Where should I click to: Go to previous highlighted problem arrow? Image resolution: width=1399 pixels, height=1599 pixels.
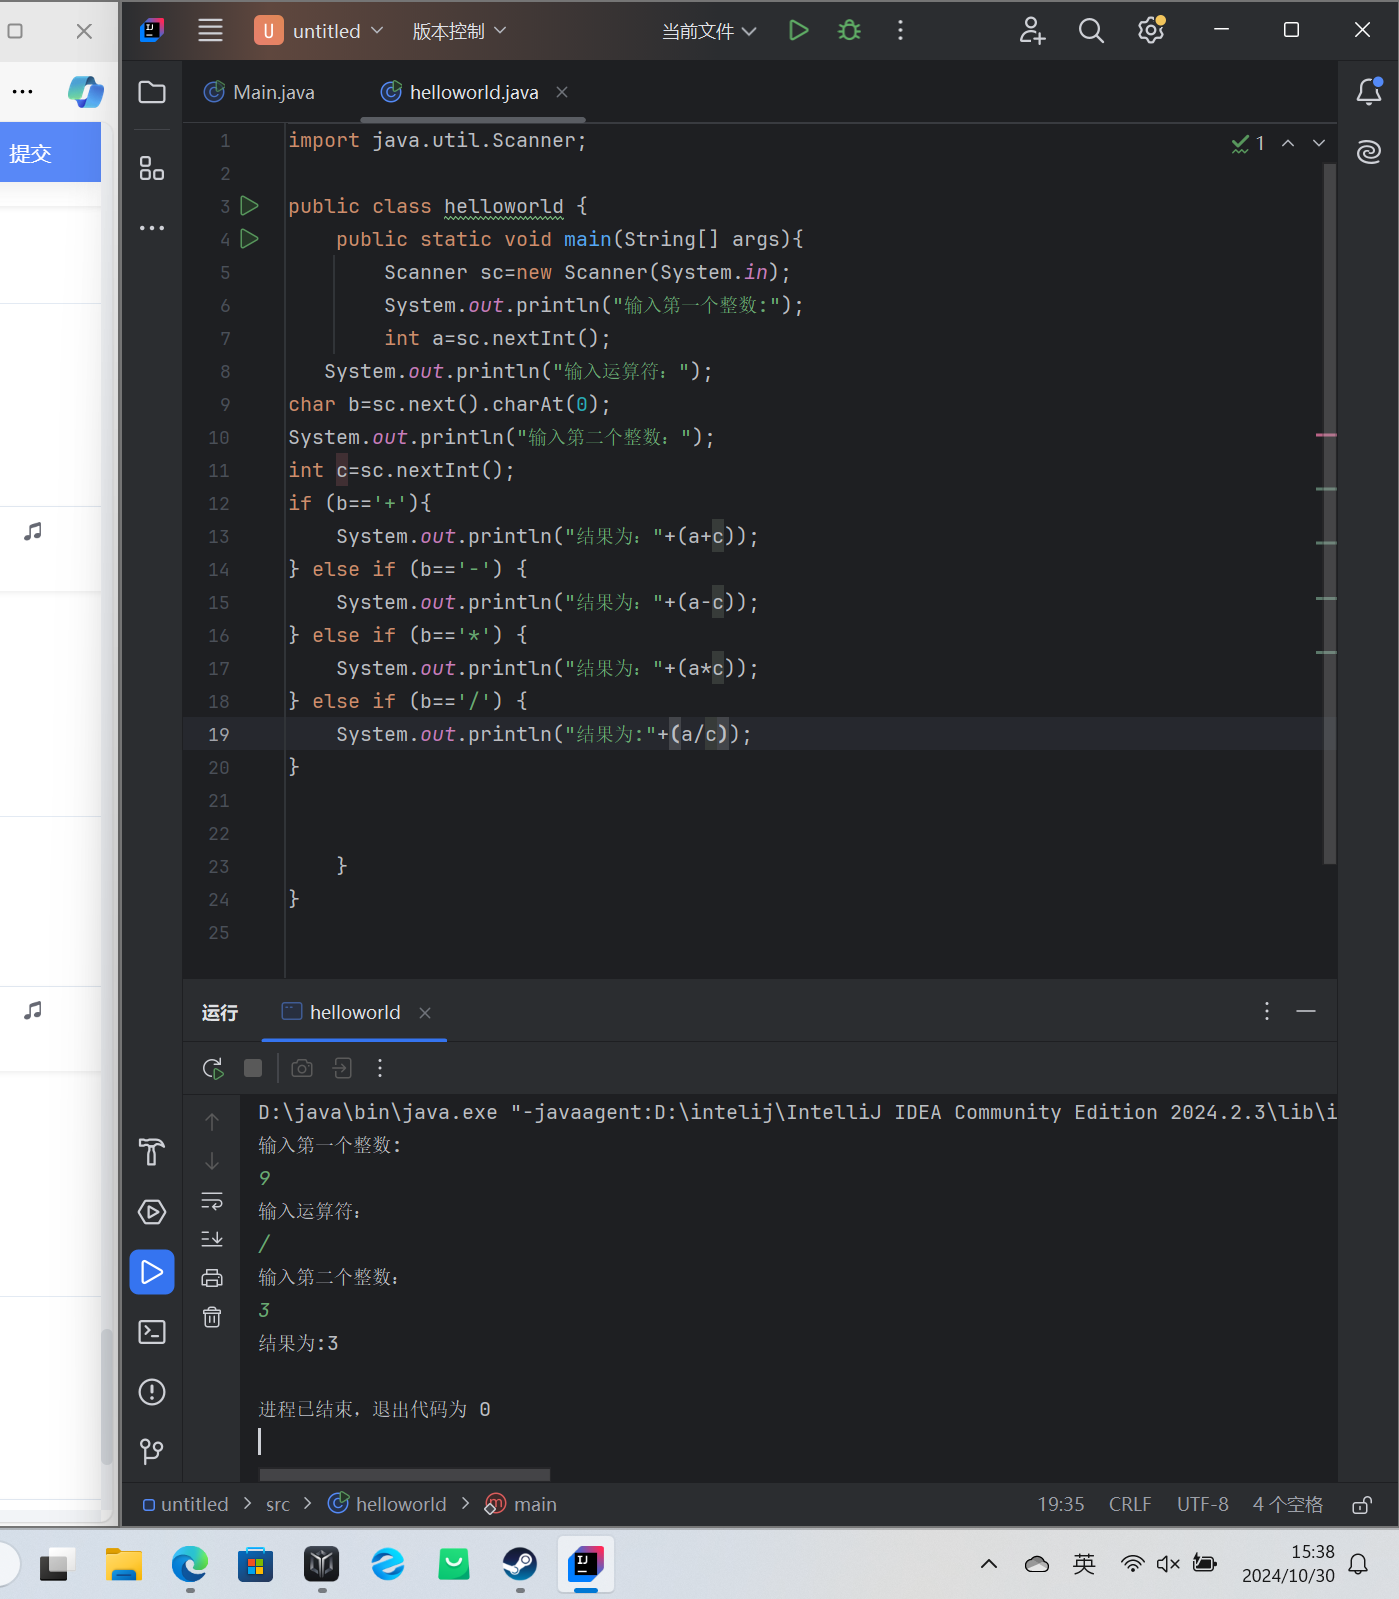point(1288,143)
